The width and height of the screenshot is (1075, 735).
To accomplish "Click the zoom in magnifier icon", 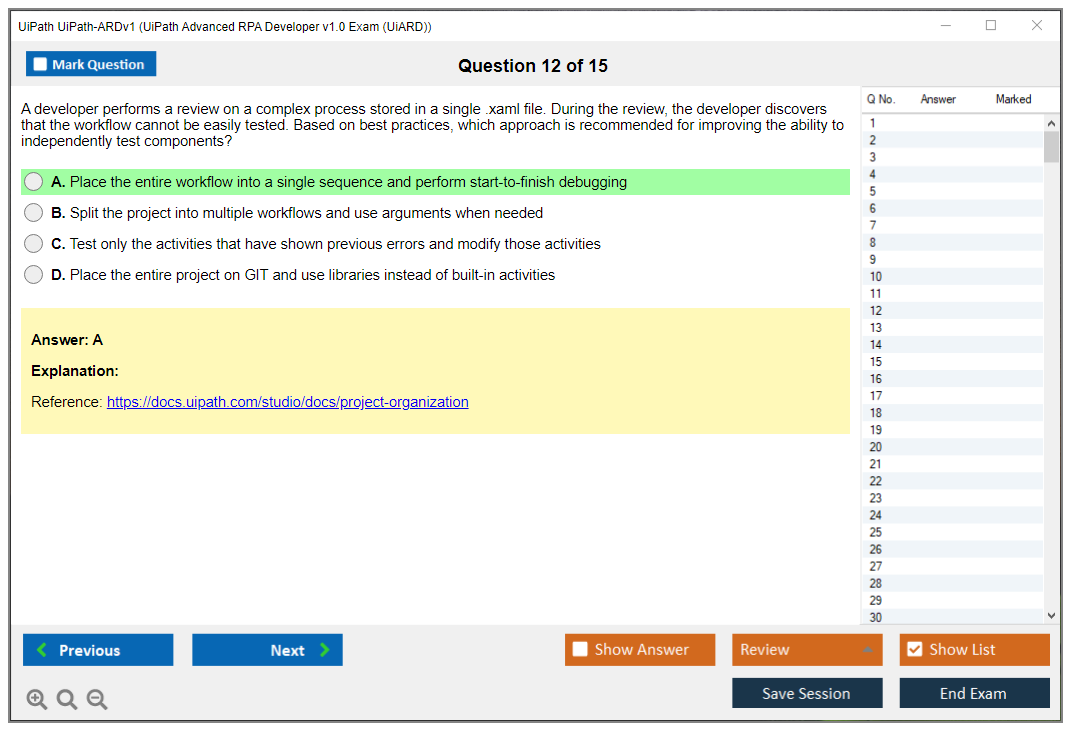I will (37, 700).
